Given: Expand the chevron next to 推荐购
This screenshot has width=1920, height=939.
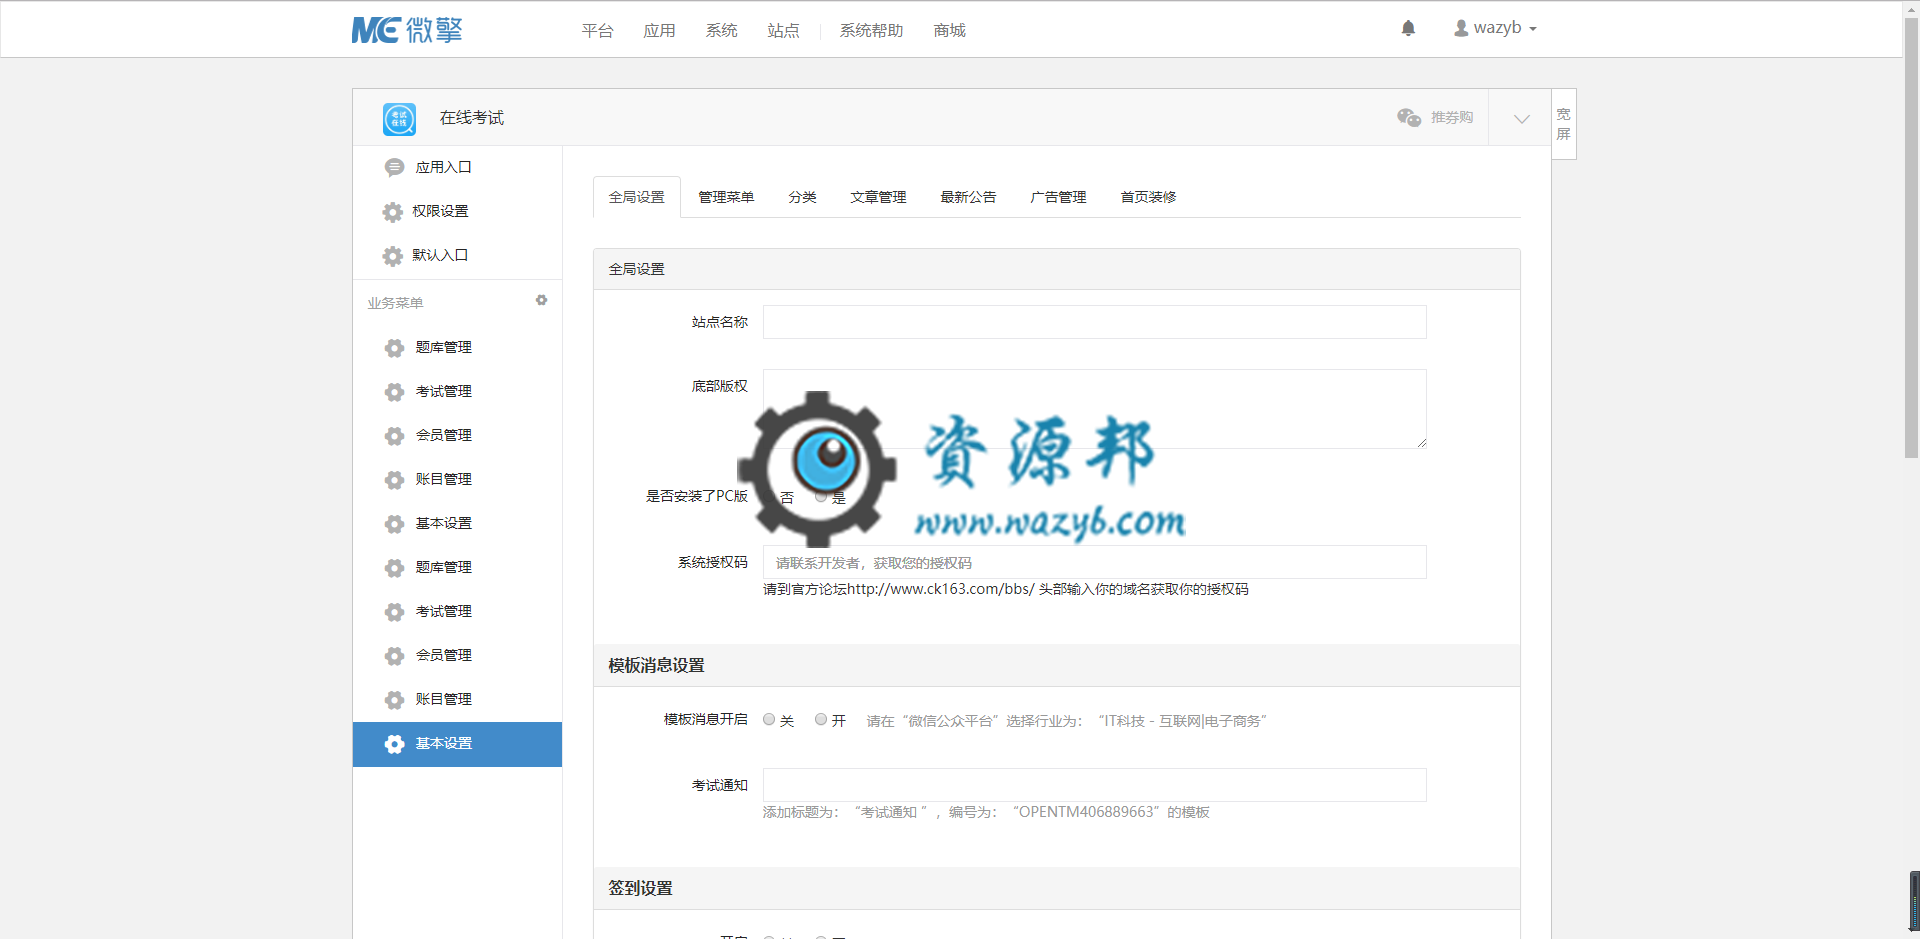Looking at the screenshot, I should [1521, 118].
